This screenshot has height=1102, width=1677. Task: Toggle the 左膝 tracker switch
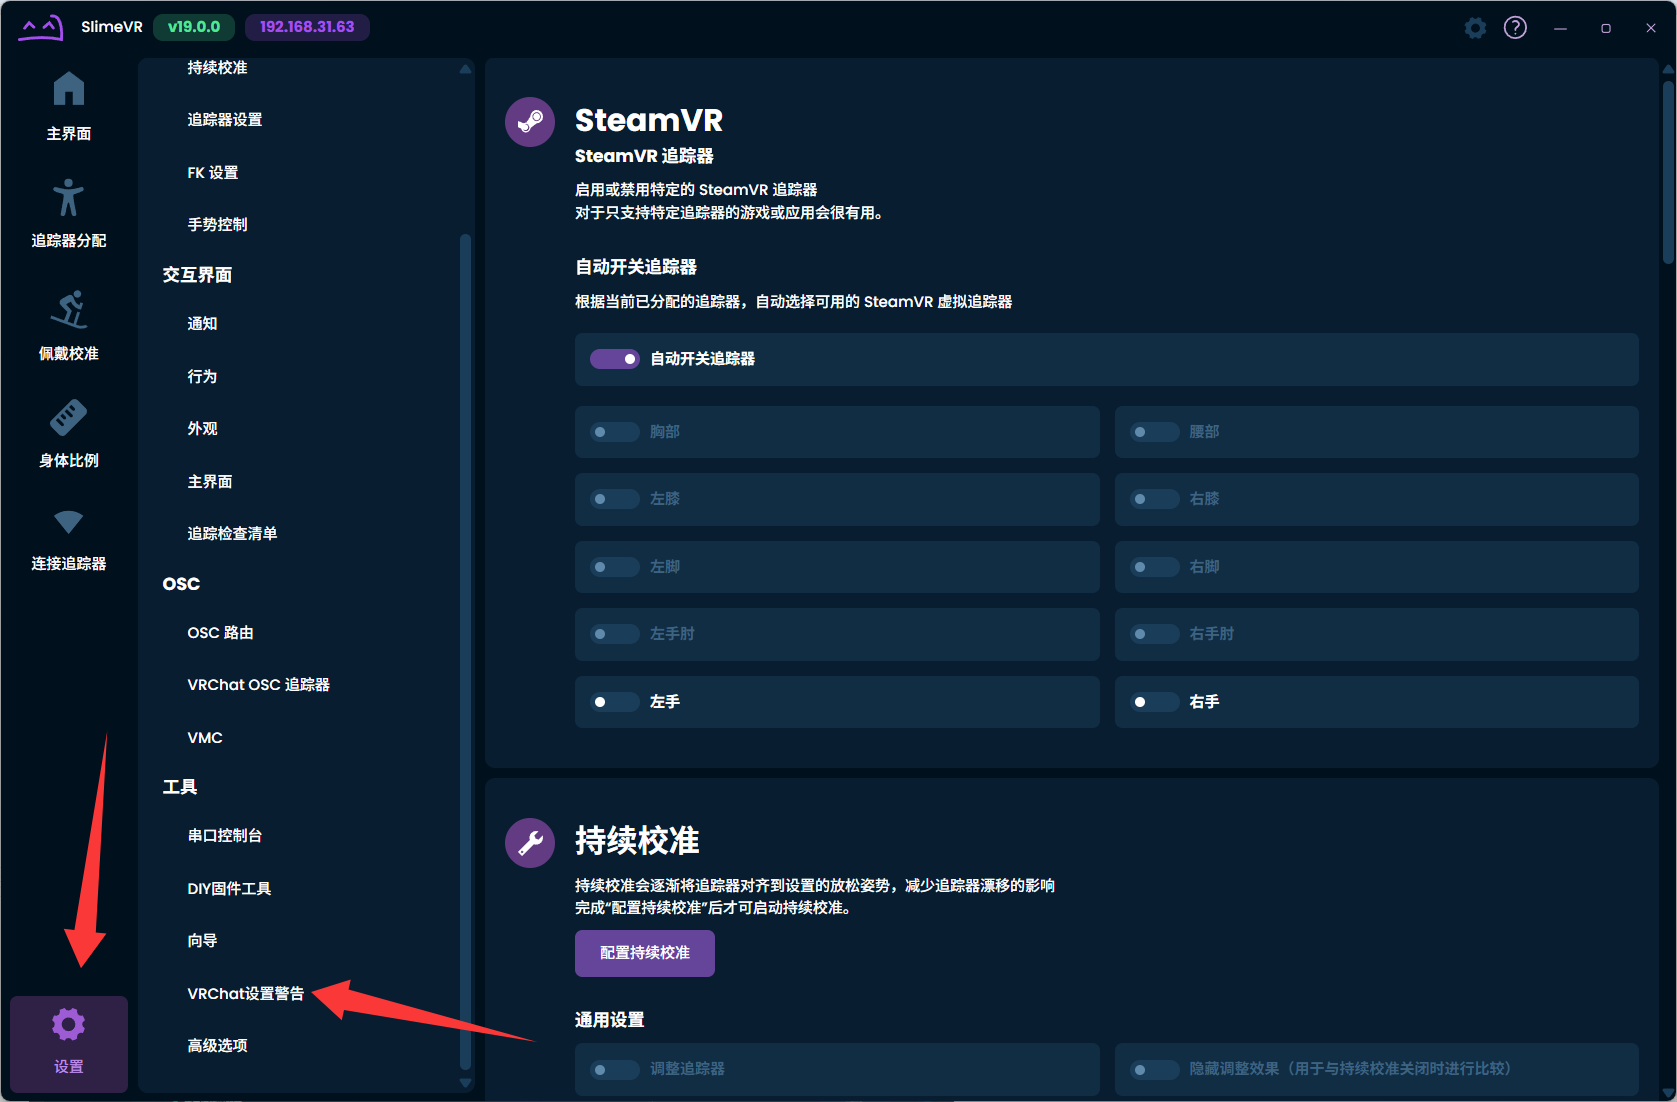click(615, 499)
